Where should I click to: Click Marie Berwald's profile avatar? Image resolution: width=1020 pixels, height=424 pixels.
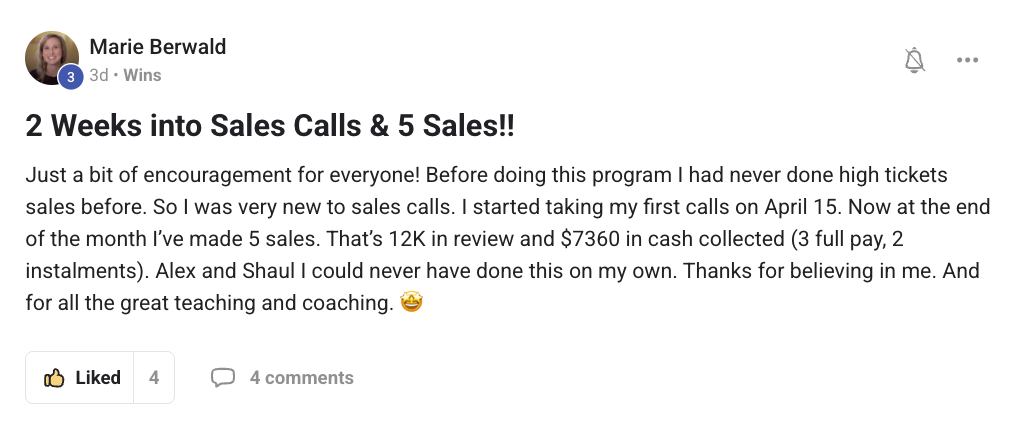click(x=52, y=56)
